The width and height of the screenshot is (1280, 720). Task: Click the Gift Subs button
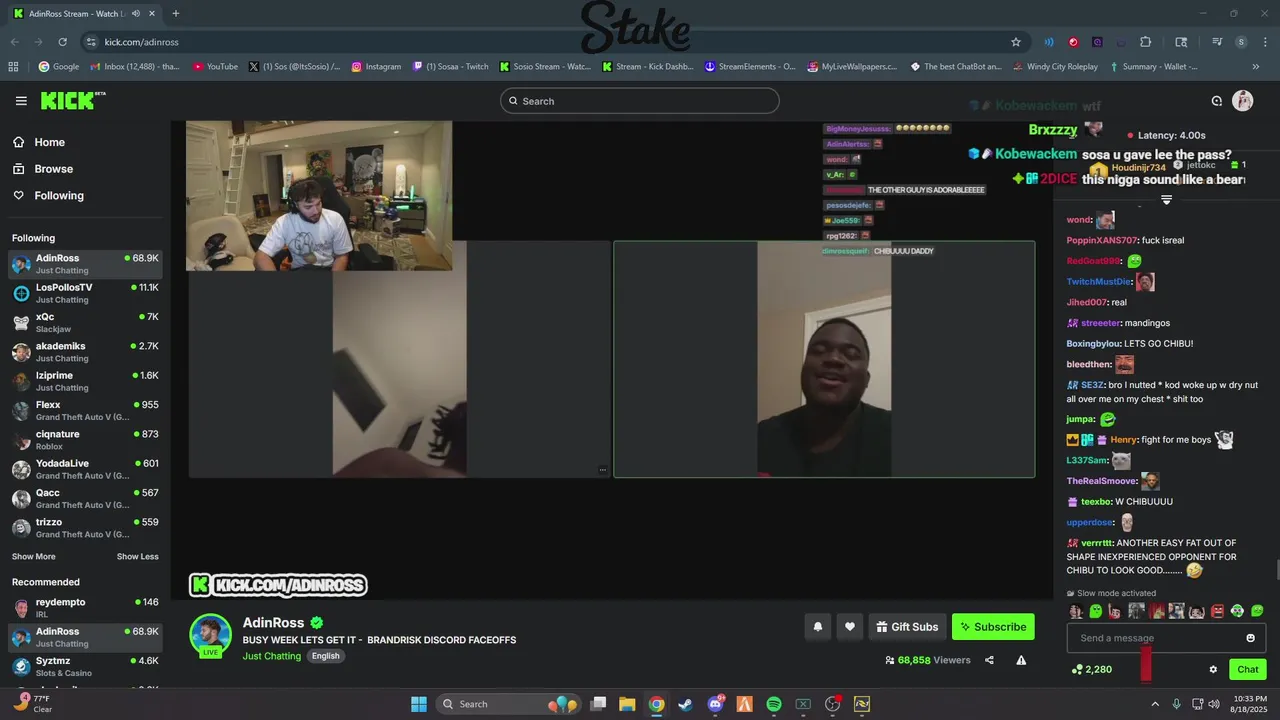click(907, 627)
